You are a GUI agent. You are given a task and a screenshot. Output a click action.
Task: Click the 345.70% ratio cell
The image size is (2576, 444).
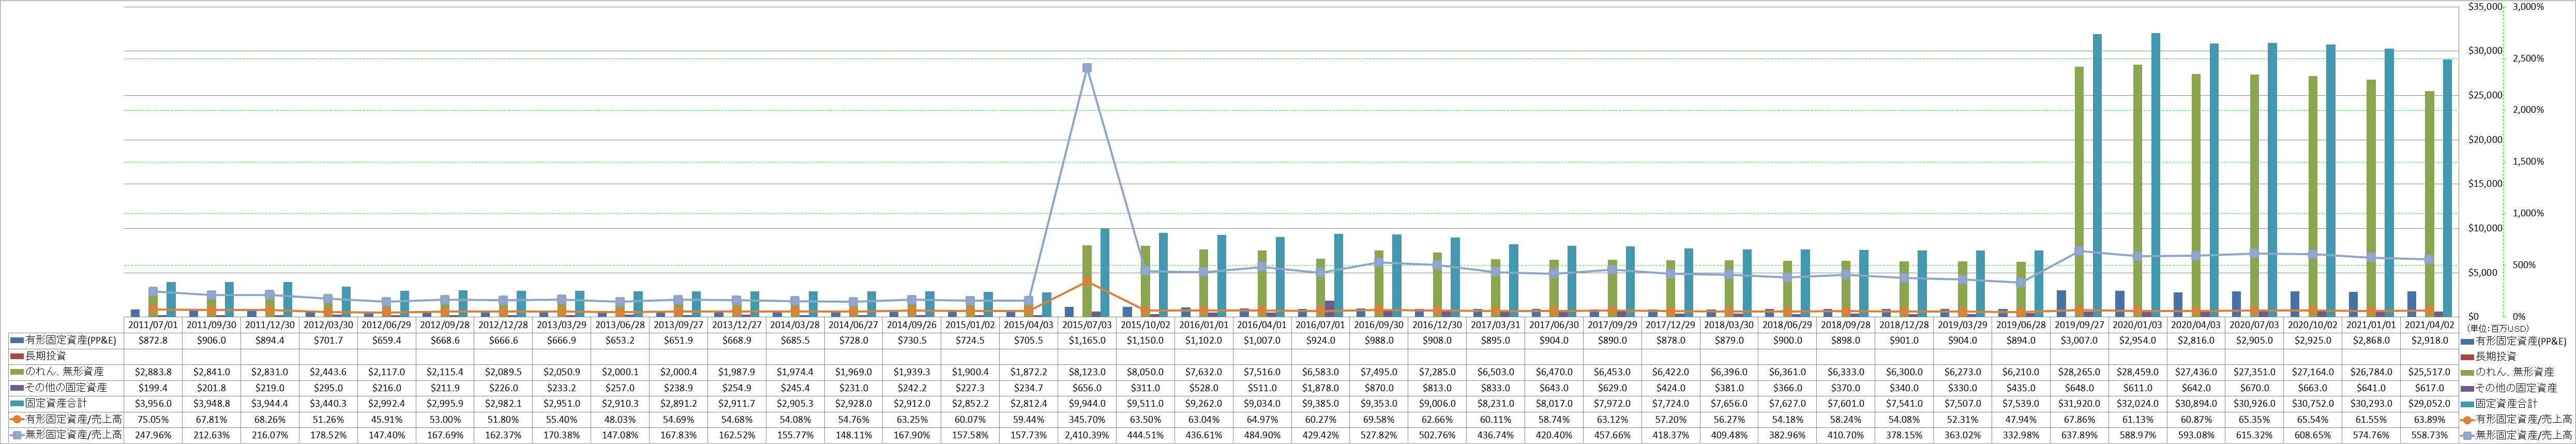[x=1086, y=419]
